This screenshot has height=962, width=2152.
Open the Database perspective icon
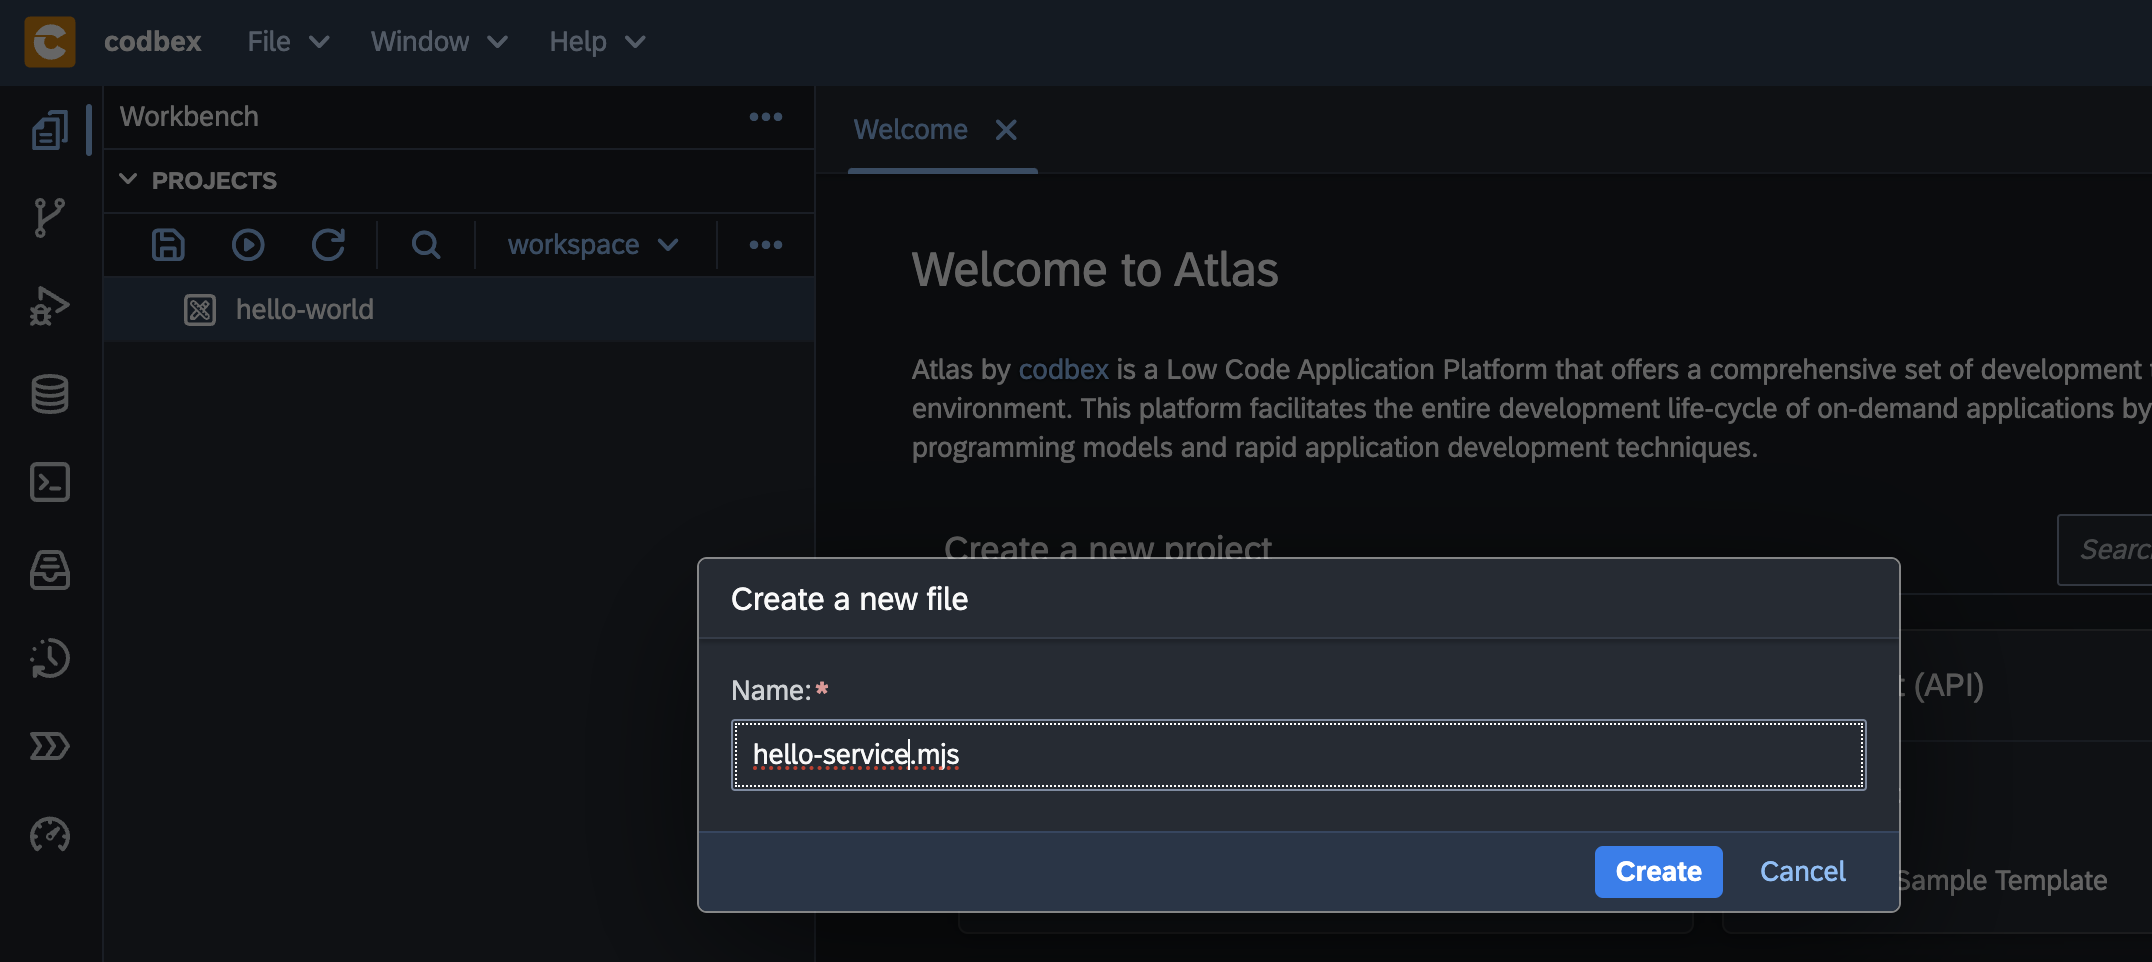(50, 394)
